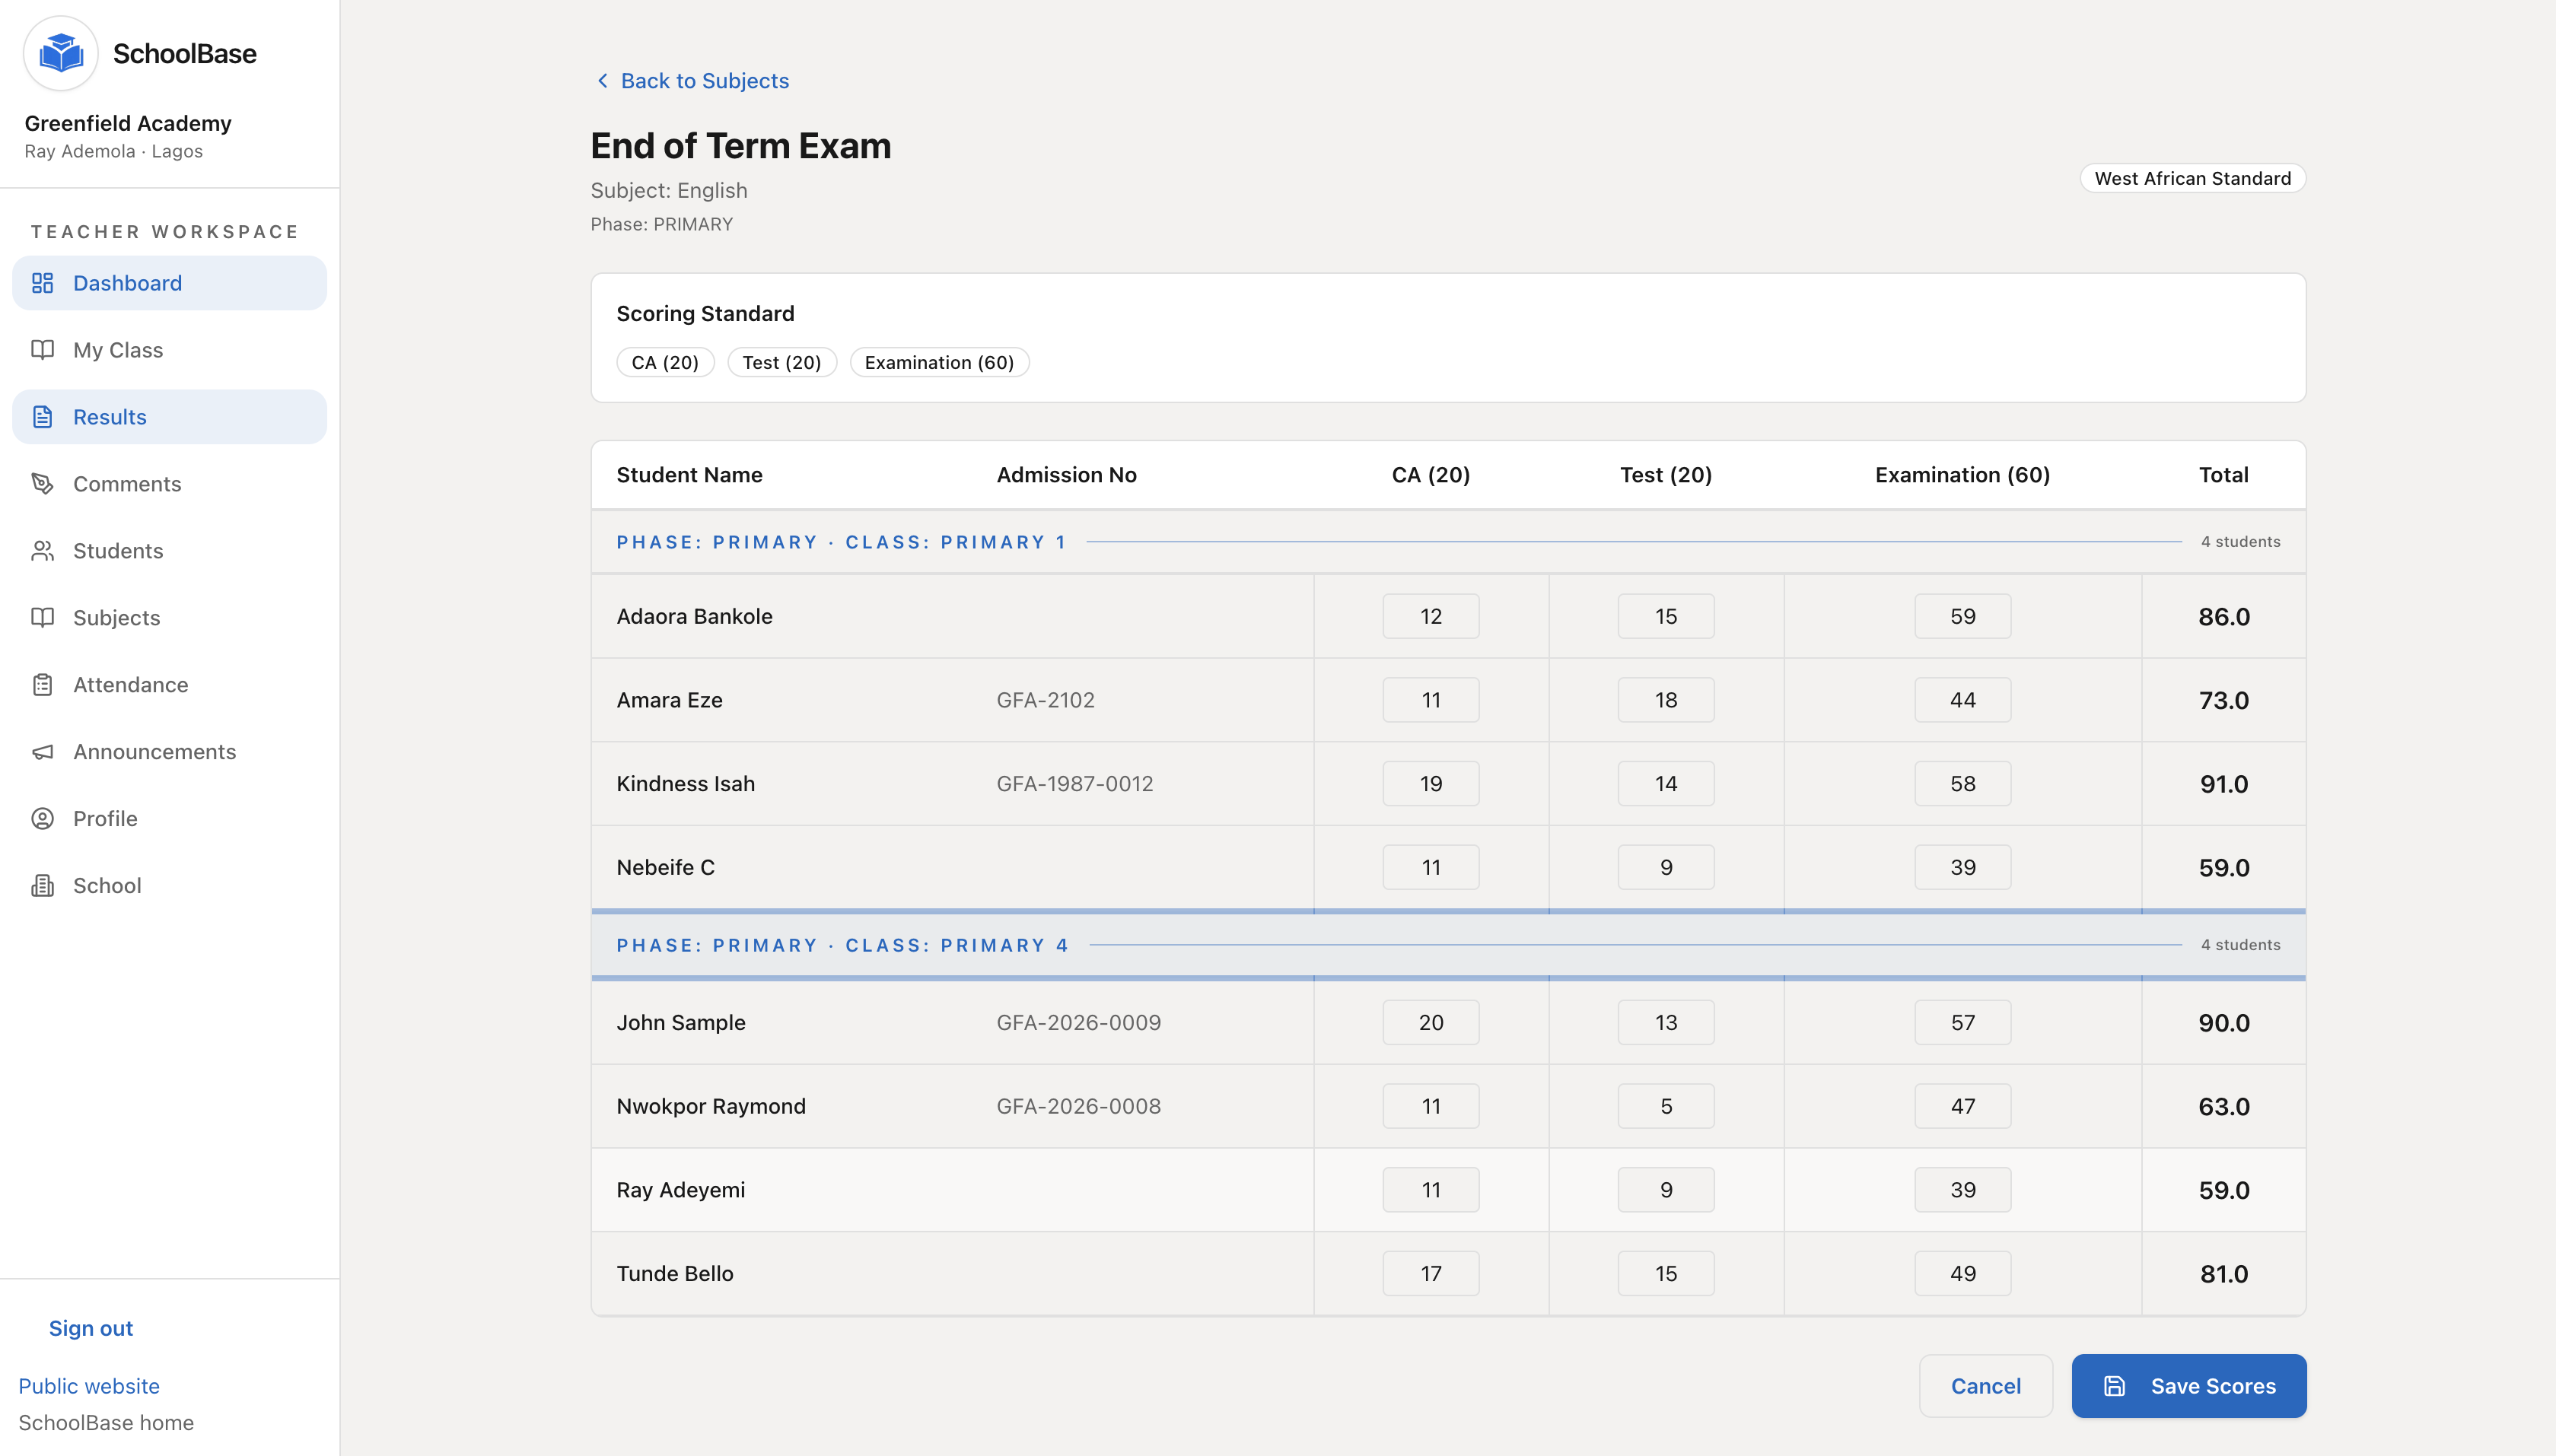Edit Ray Adeyemi's Test score field
The width and height of the screenshot is (2556, 1456).
point(1665,1190)
